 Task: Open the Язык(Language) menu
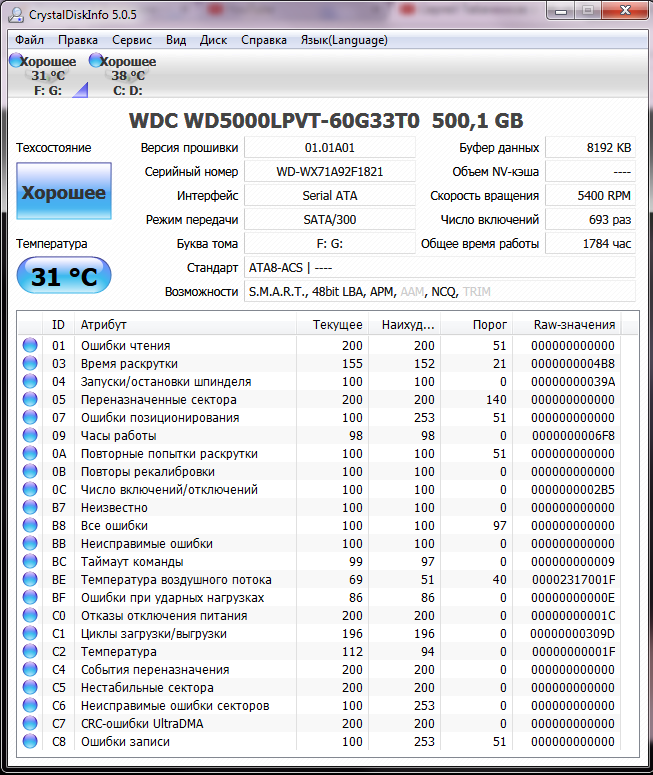[344, 40]
